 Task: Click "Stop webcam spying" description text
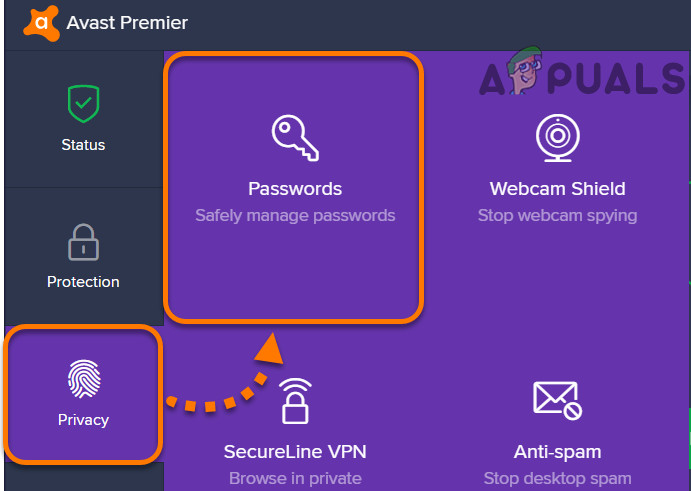[557, 215]
